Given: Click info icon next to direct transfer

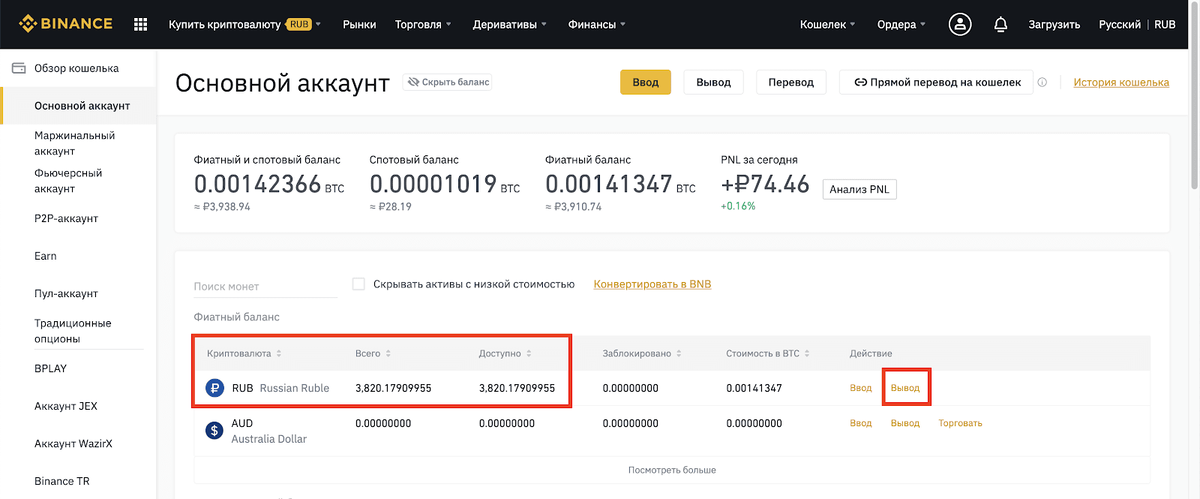Looking at the screenshot, I should point(1042,83).
